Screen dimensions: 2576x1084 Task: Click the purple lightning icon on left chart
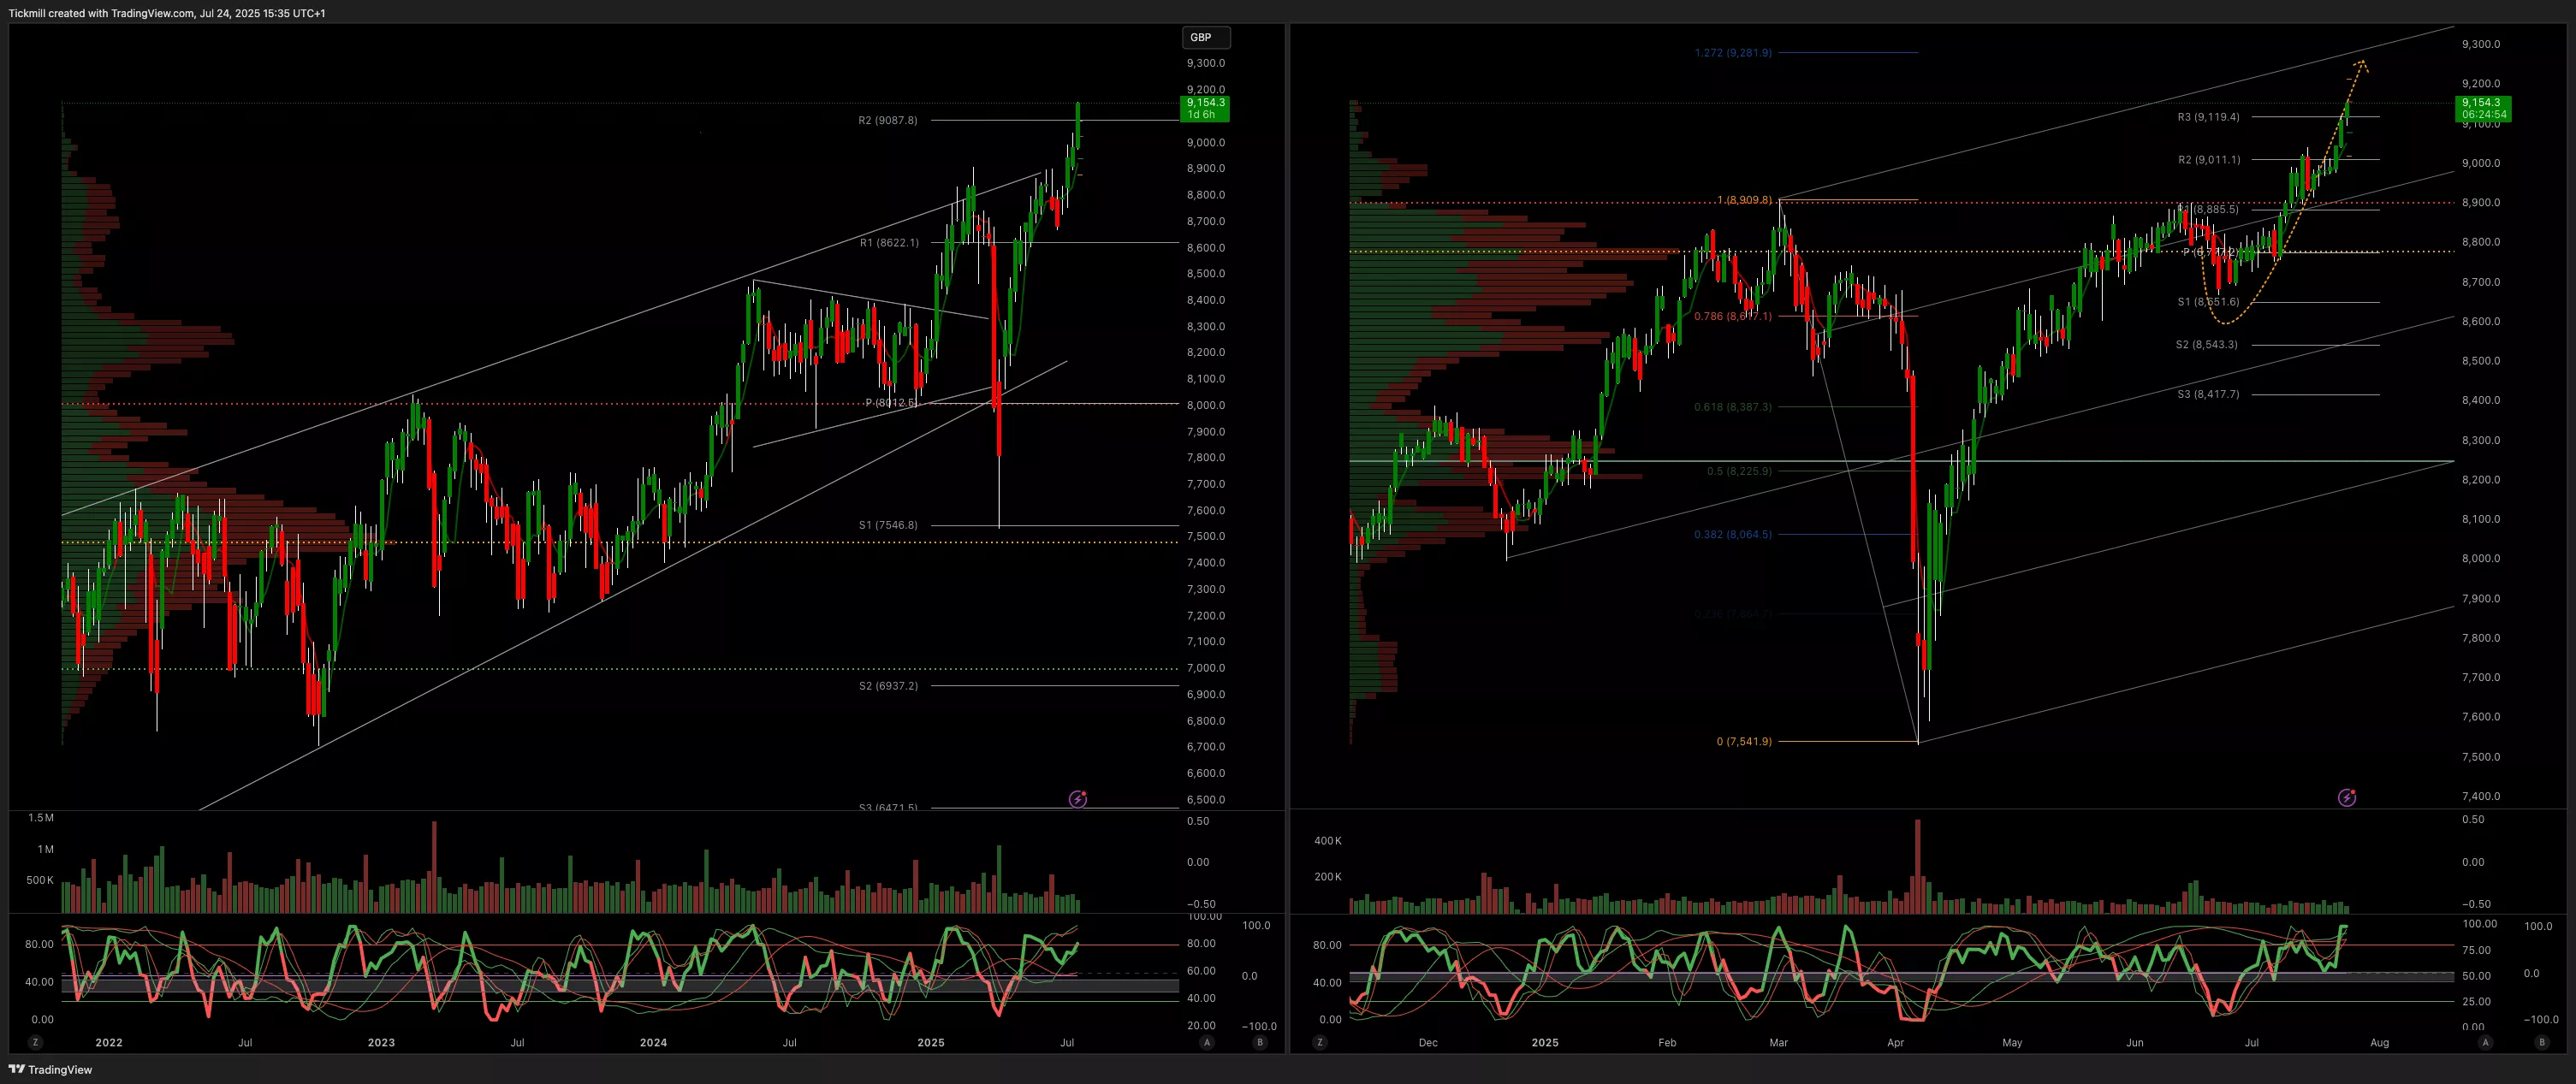(1078, 799)
